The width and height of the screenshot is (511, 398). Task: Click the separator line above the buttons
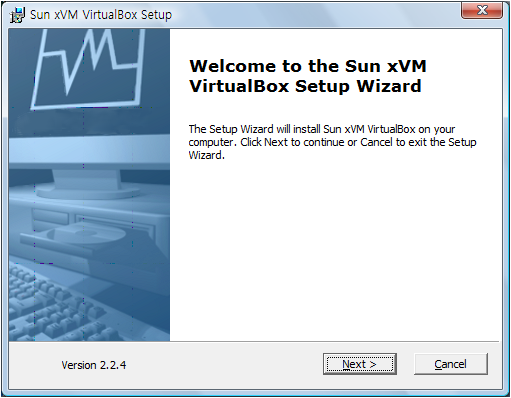point(254,341)
